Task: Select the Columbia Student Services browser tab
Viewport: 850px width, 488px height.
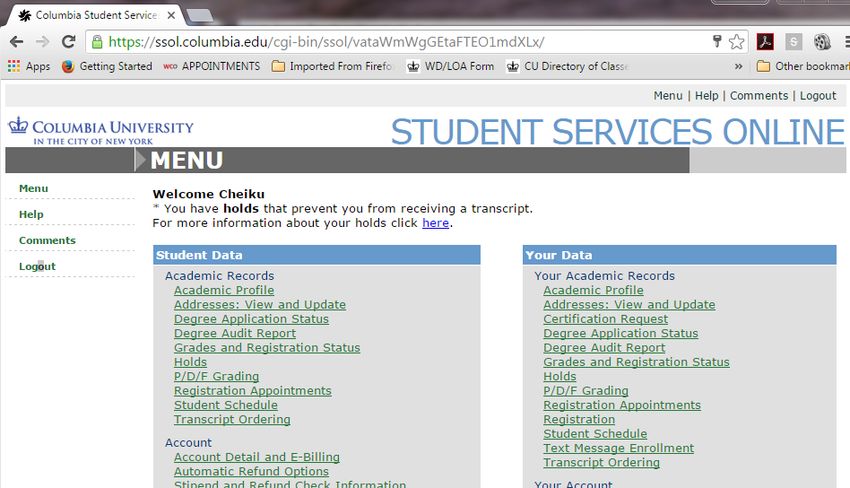Action: coord(95,15)
